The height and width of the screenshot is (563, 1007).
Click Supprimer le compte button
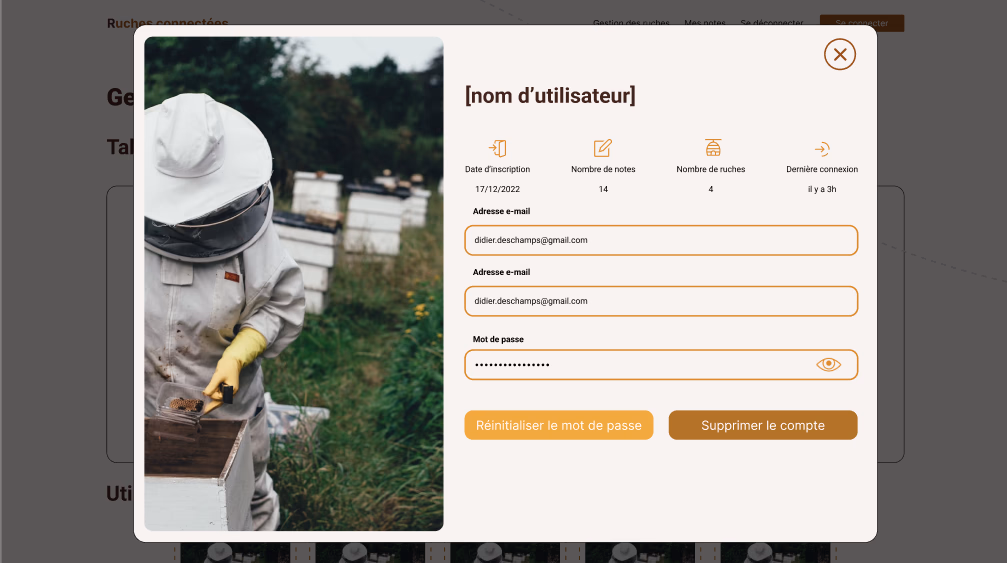click(x=763, y=425)
